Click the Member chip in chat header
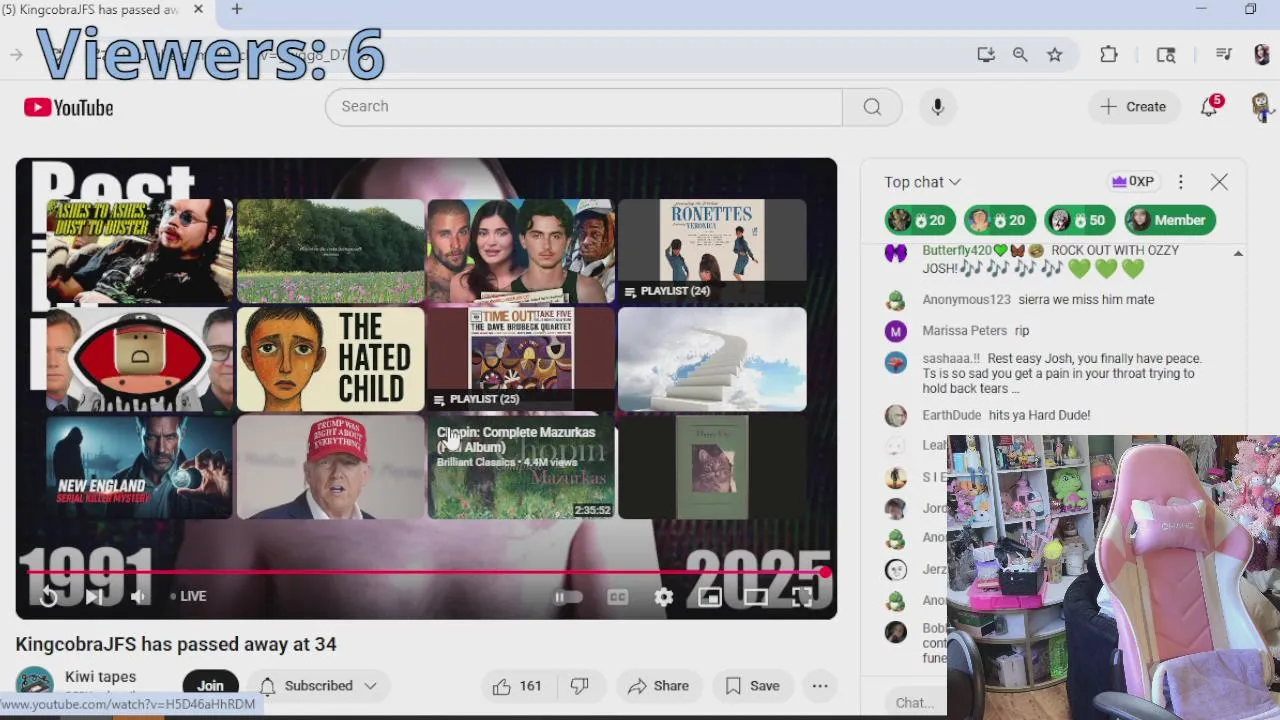 [1170, 220]
